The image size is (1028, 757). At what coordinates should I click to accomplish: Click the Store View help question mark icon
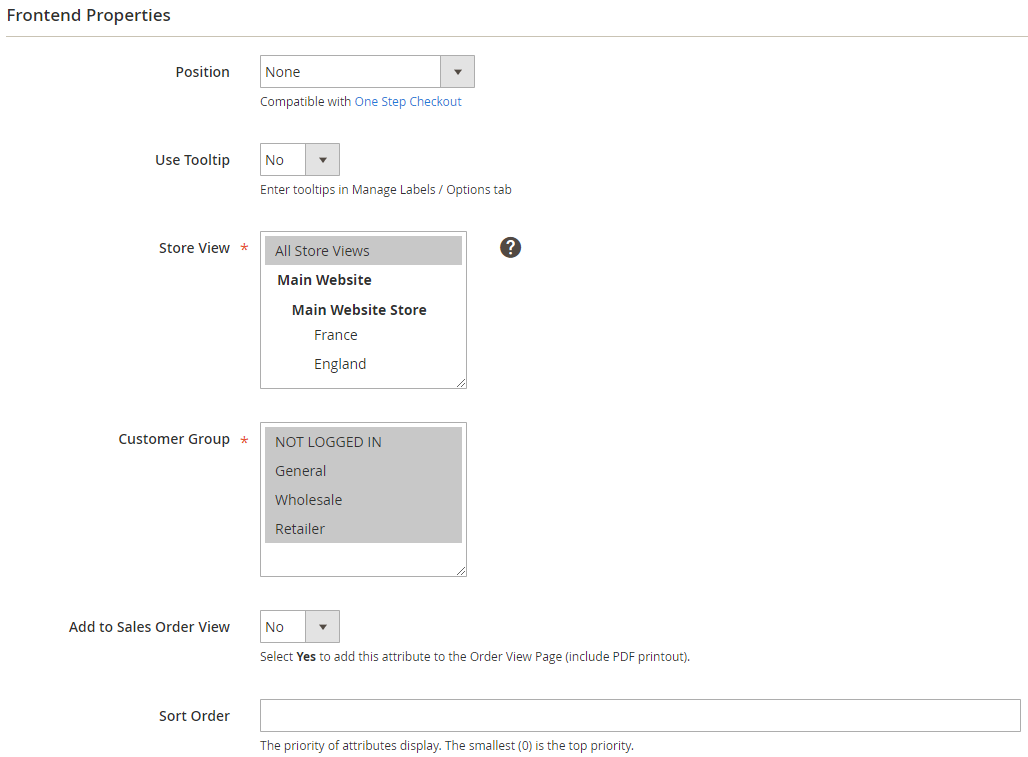510,248
